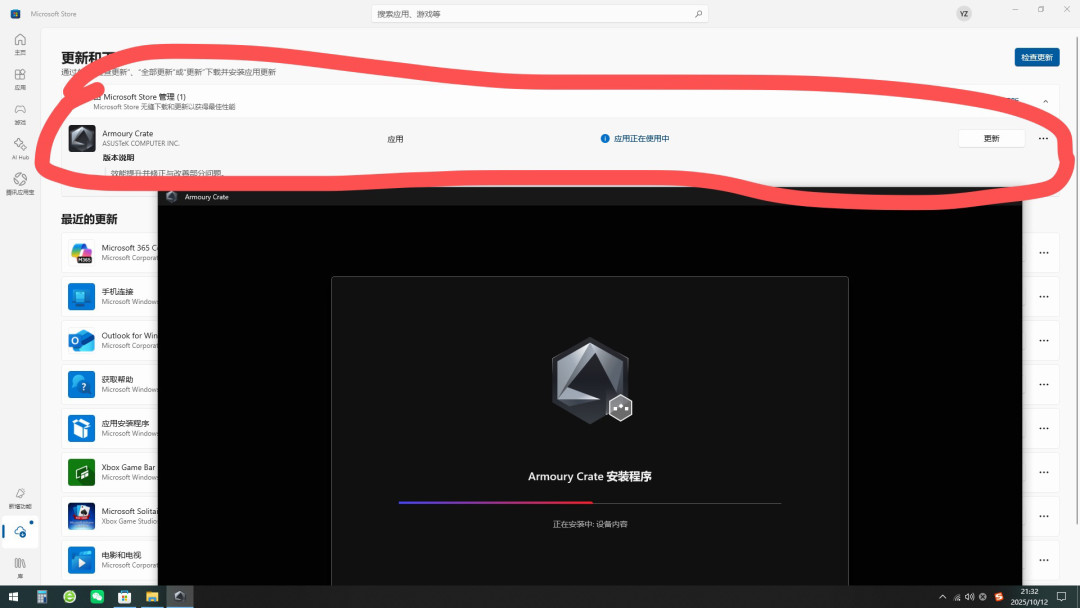Viewport: 1080px width, 608px height.
Task: Switch to Microsoft Store taskbar icon
Action: [x=124, y=596]
